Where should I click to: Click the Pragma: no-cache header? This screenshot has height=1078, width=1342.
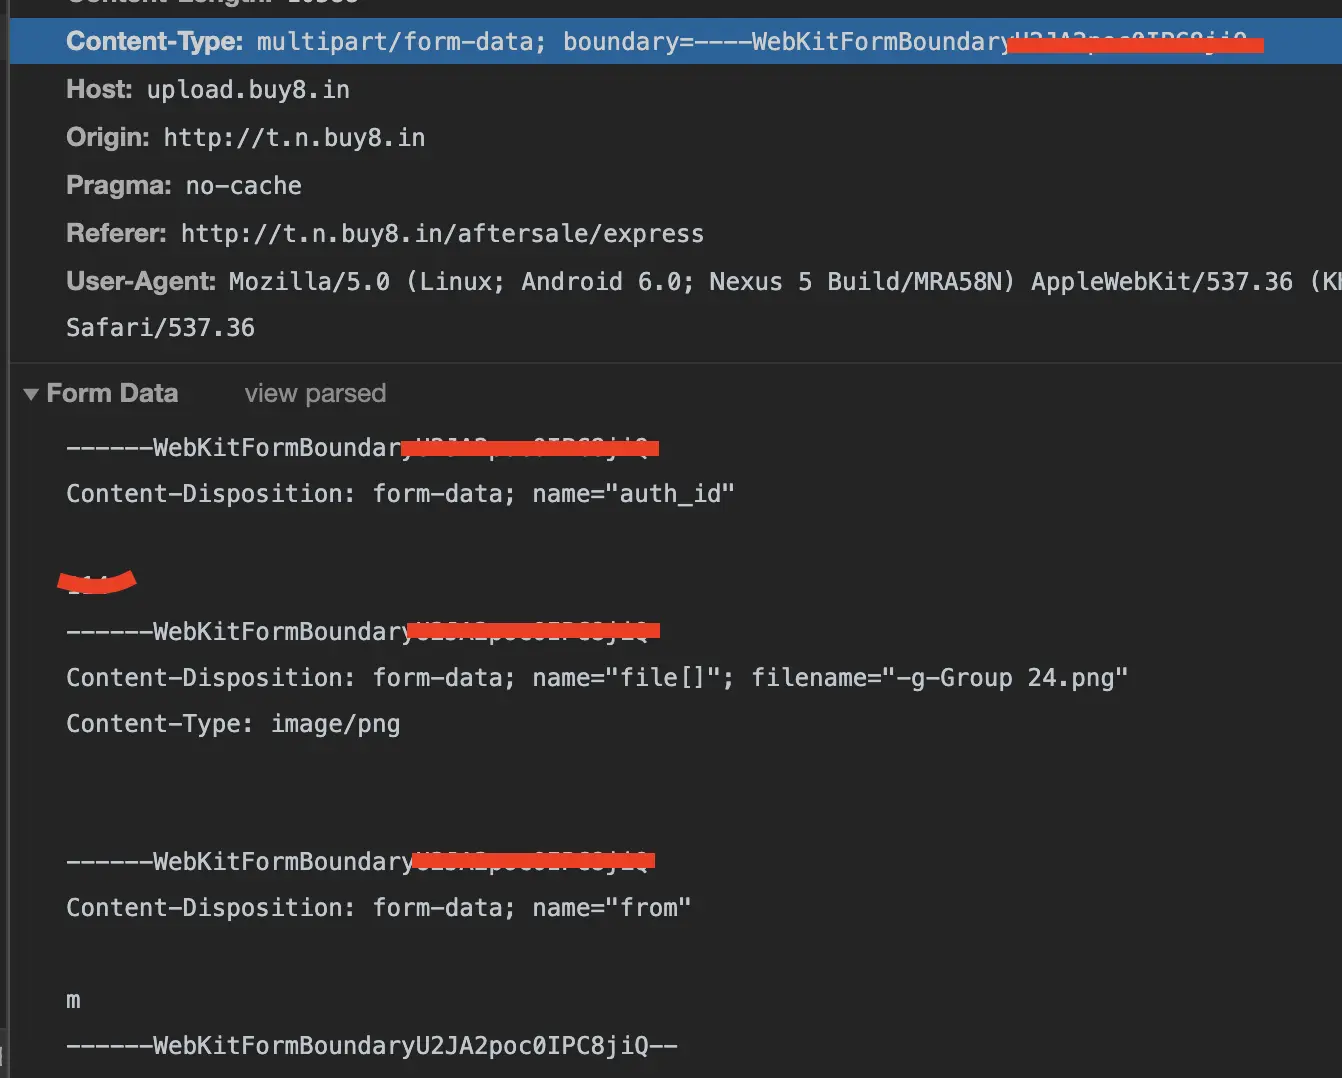click(184, 185)
